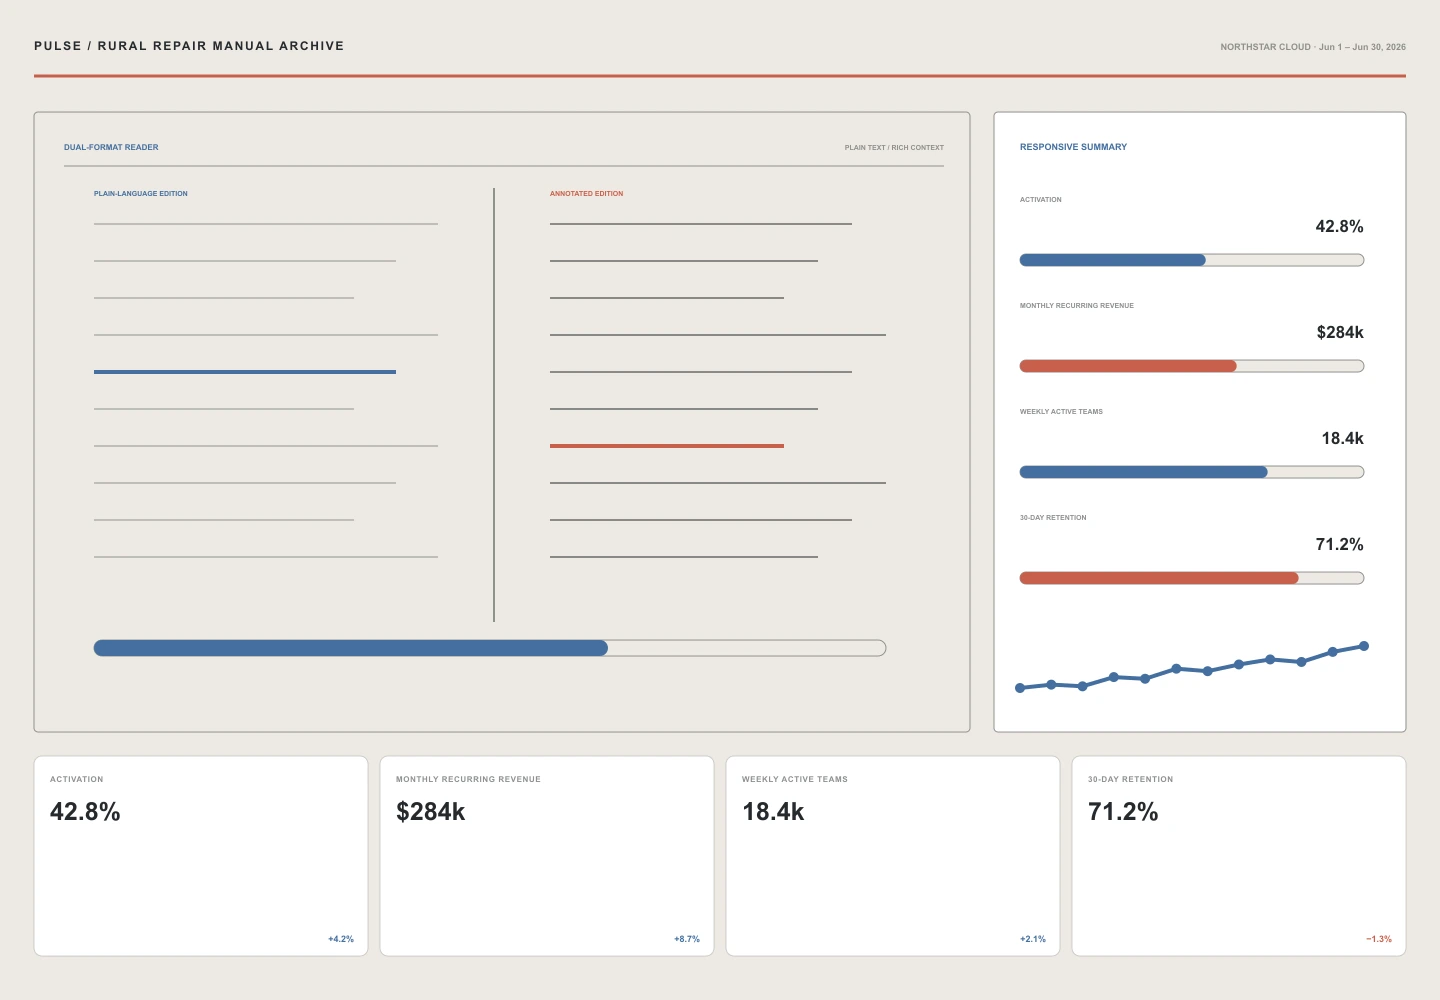Click the "ACTIVATION" label in Responsive Summary
The width and height of the screenshot is (1440, 1000).
point(1041,200)
